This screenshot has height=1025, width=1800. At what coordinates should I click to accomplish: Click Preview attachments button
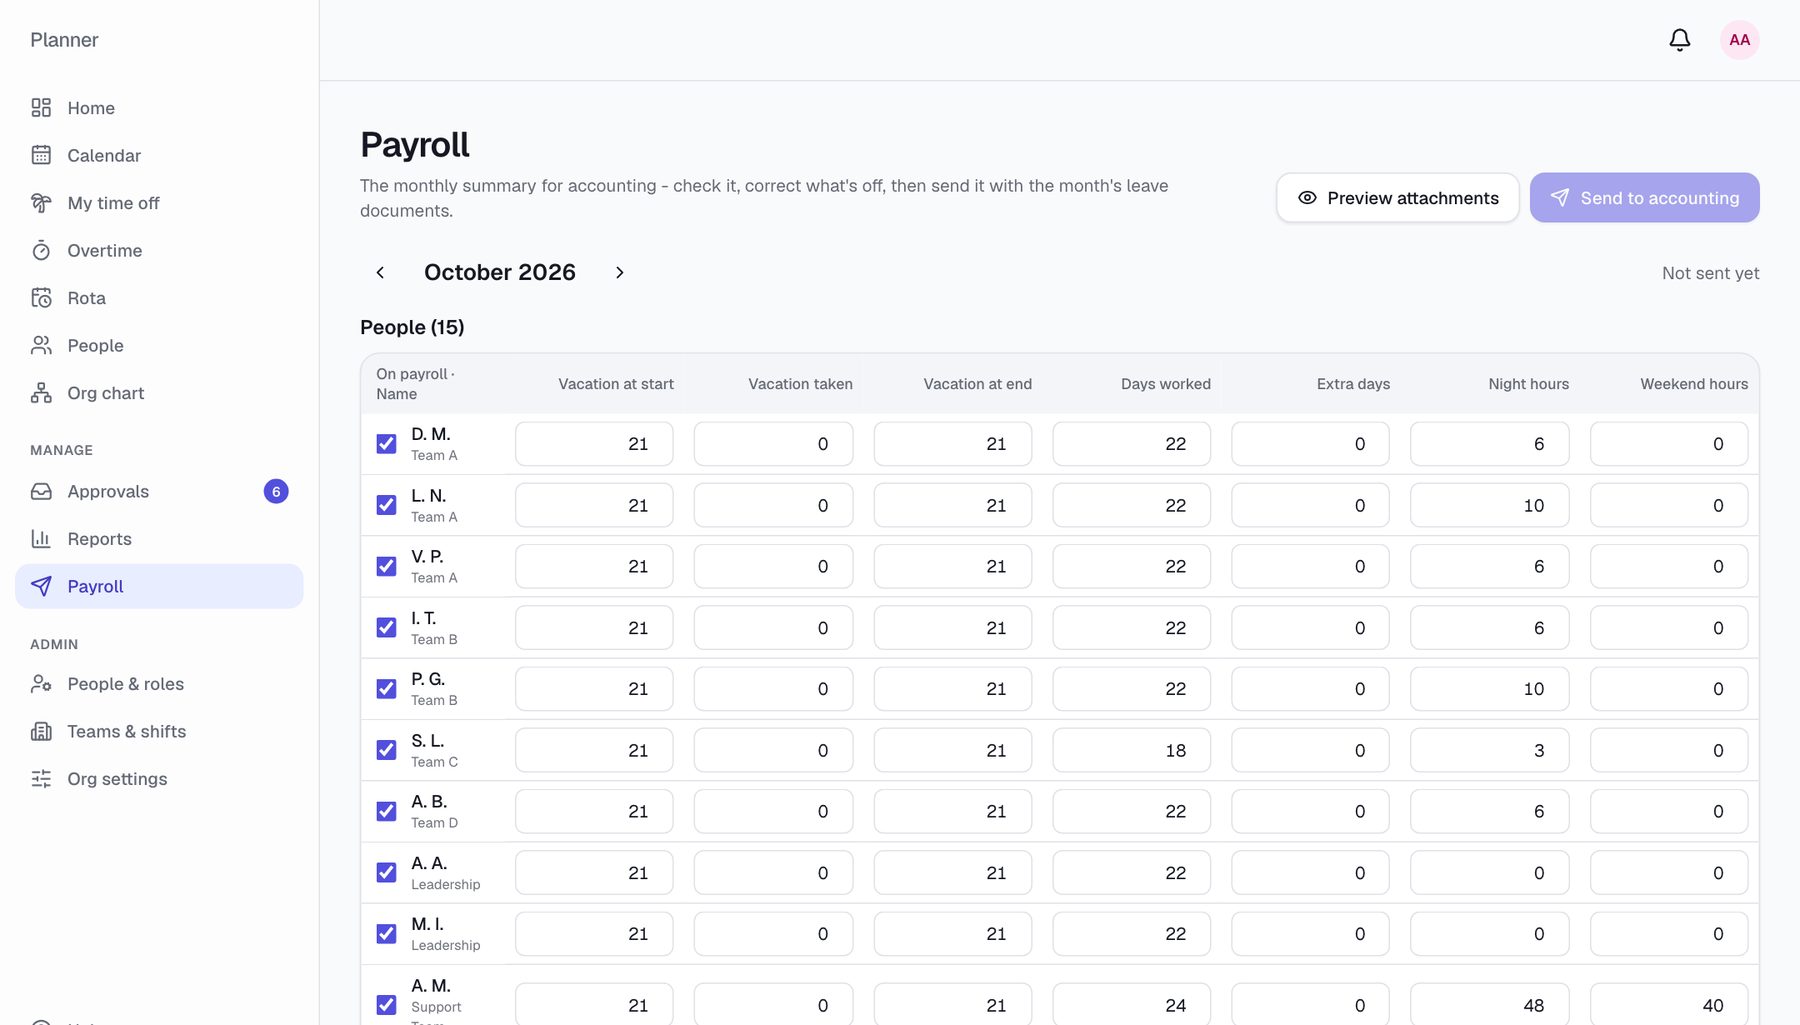1398,198
